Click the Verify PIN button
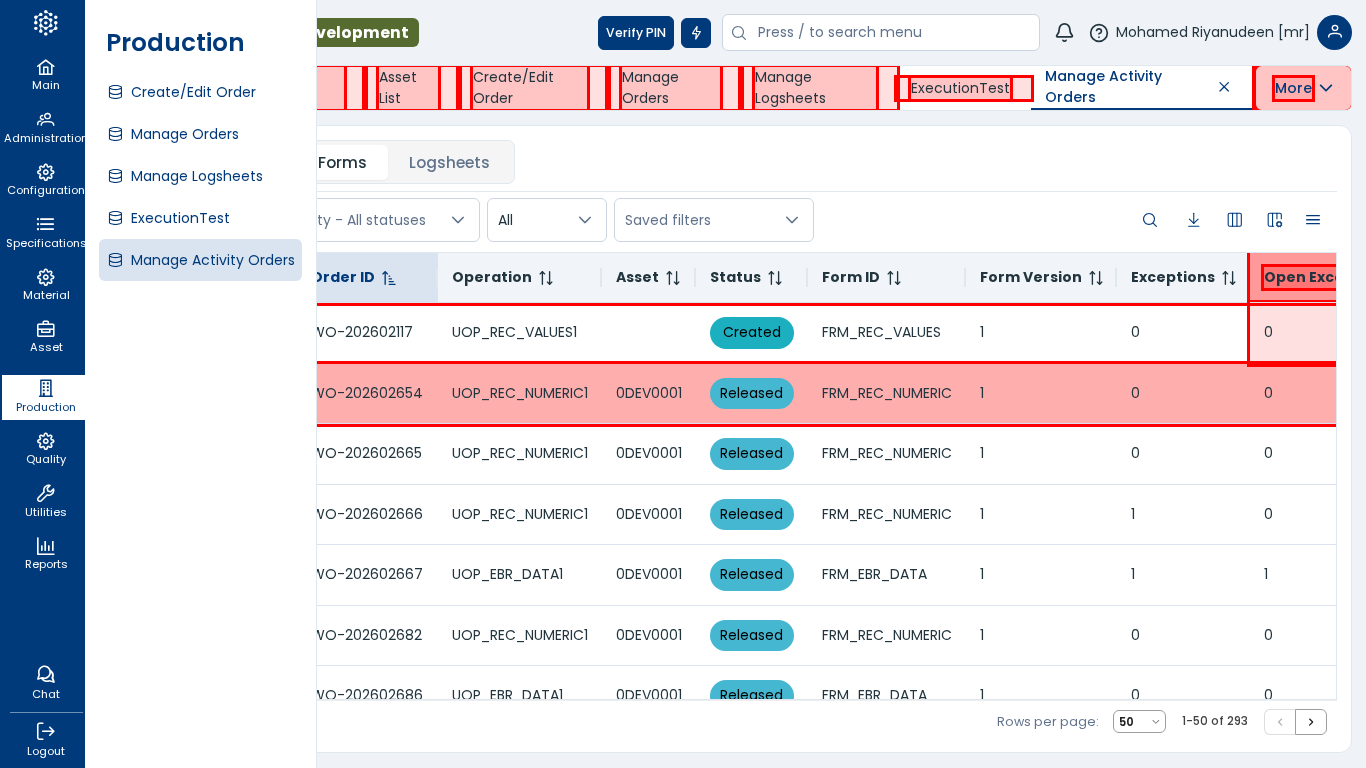 click(x=635, y=33)
